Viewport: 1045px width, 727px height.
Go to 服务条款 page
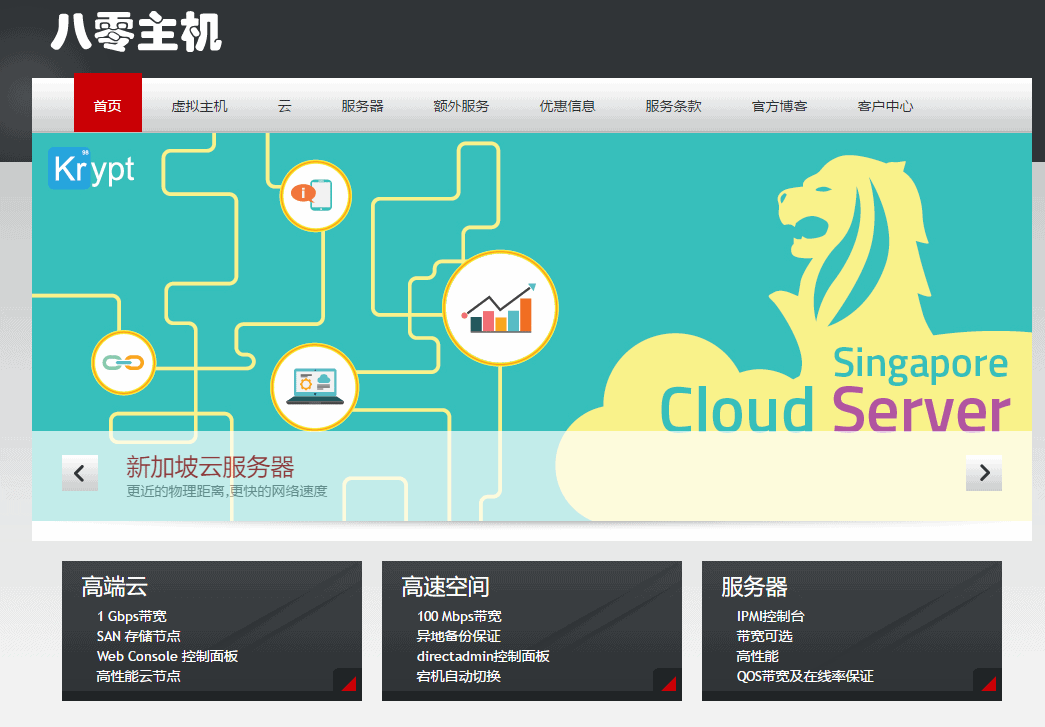[x=673, y=106]
